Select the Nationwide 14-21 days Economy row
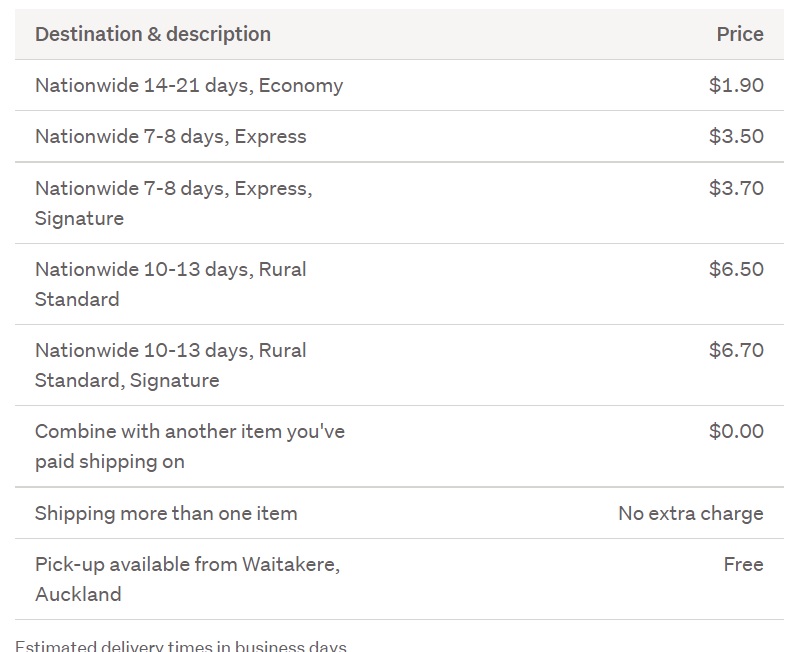 point(189,85)
